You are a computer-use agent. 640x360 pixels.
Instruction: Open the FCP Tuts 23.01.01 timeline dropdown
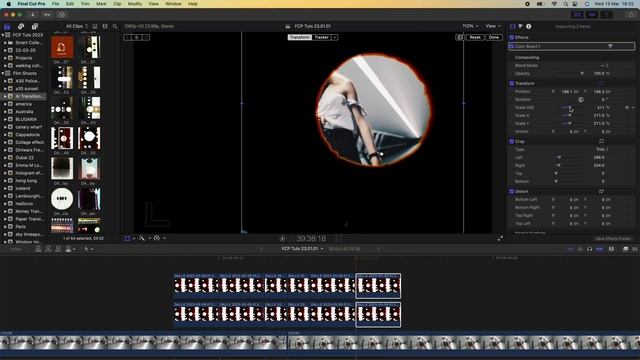point(302,249)
